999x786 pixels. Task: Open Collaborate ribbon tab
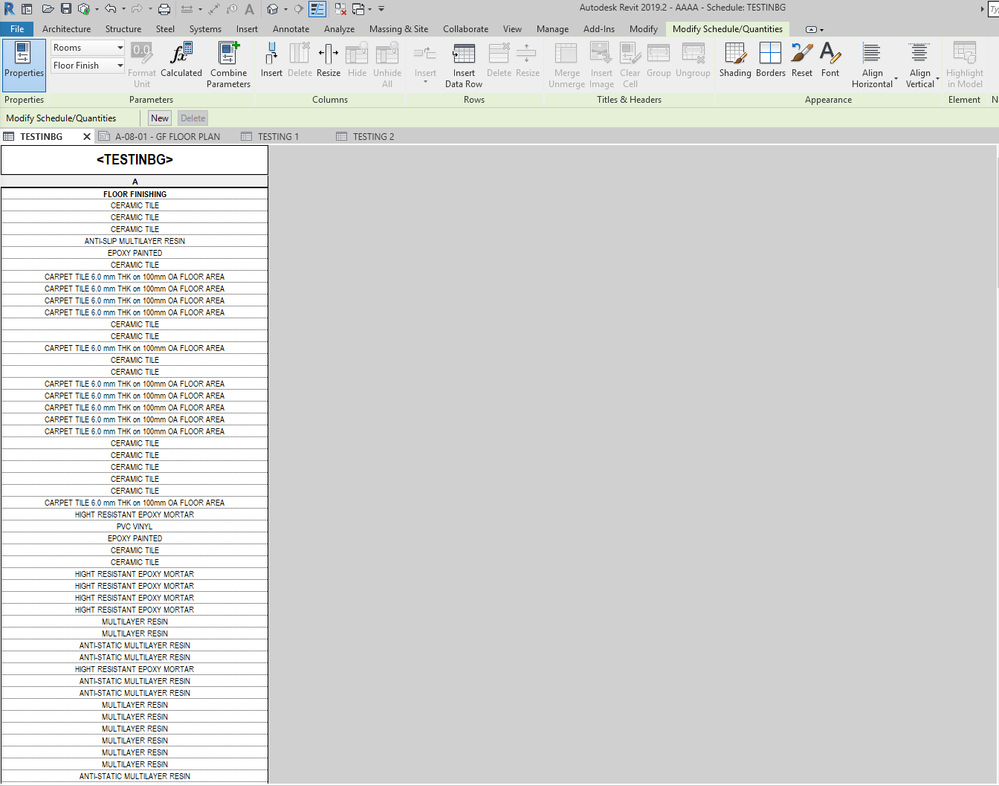click(466, 29)
